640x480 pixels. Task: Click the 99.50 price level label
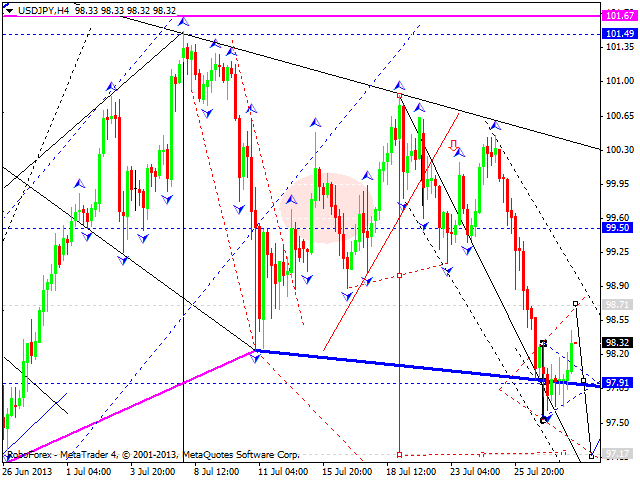pyautogui.click(x=619, y=228)
